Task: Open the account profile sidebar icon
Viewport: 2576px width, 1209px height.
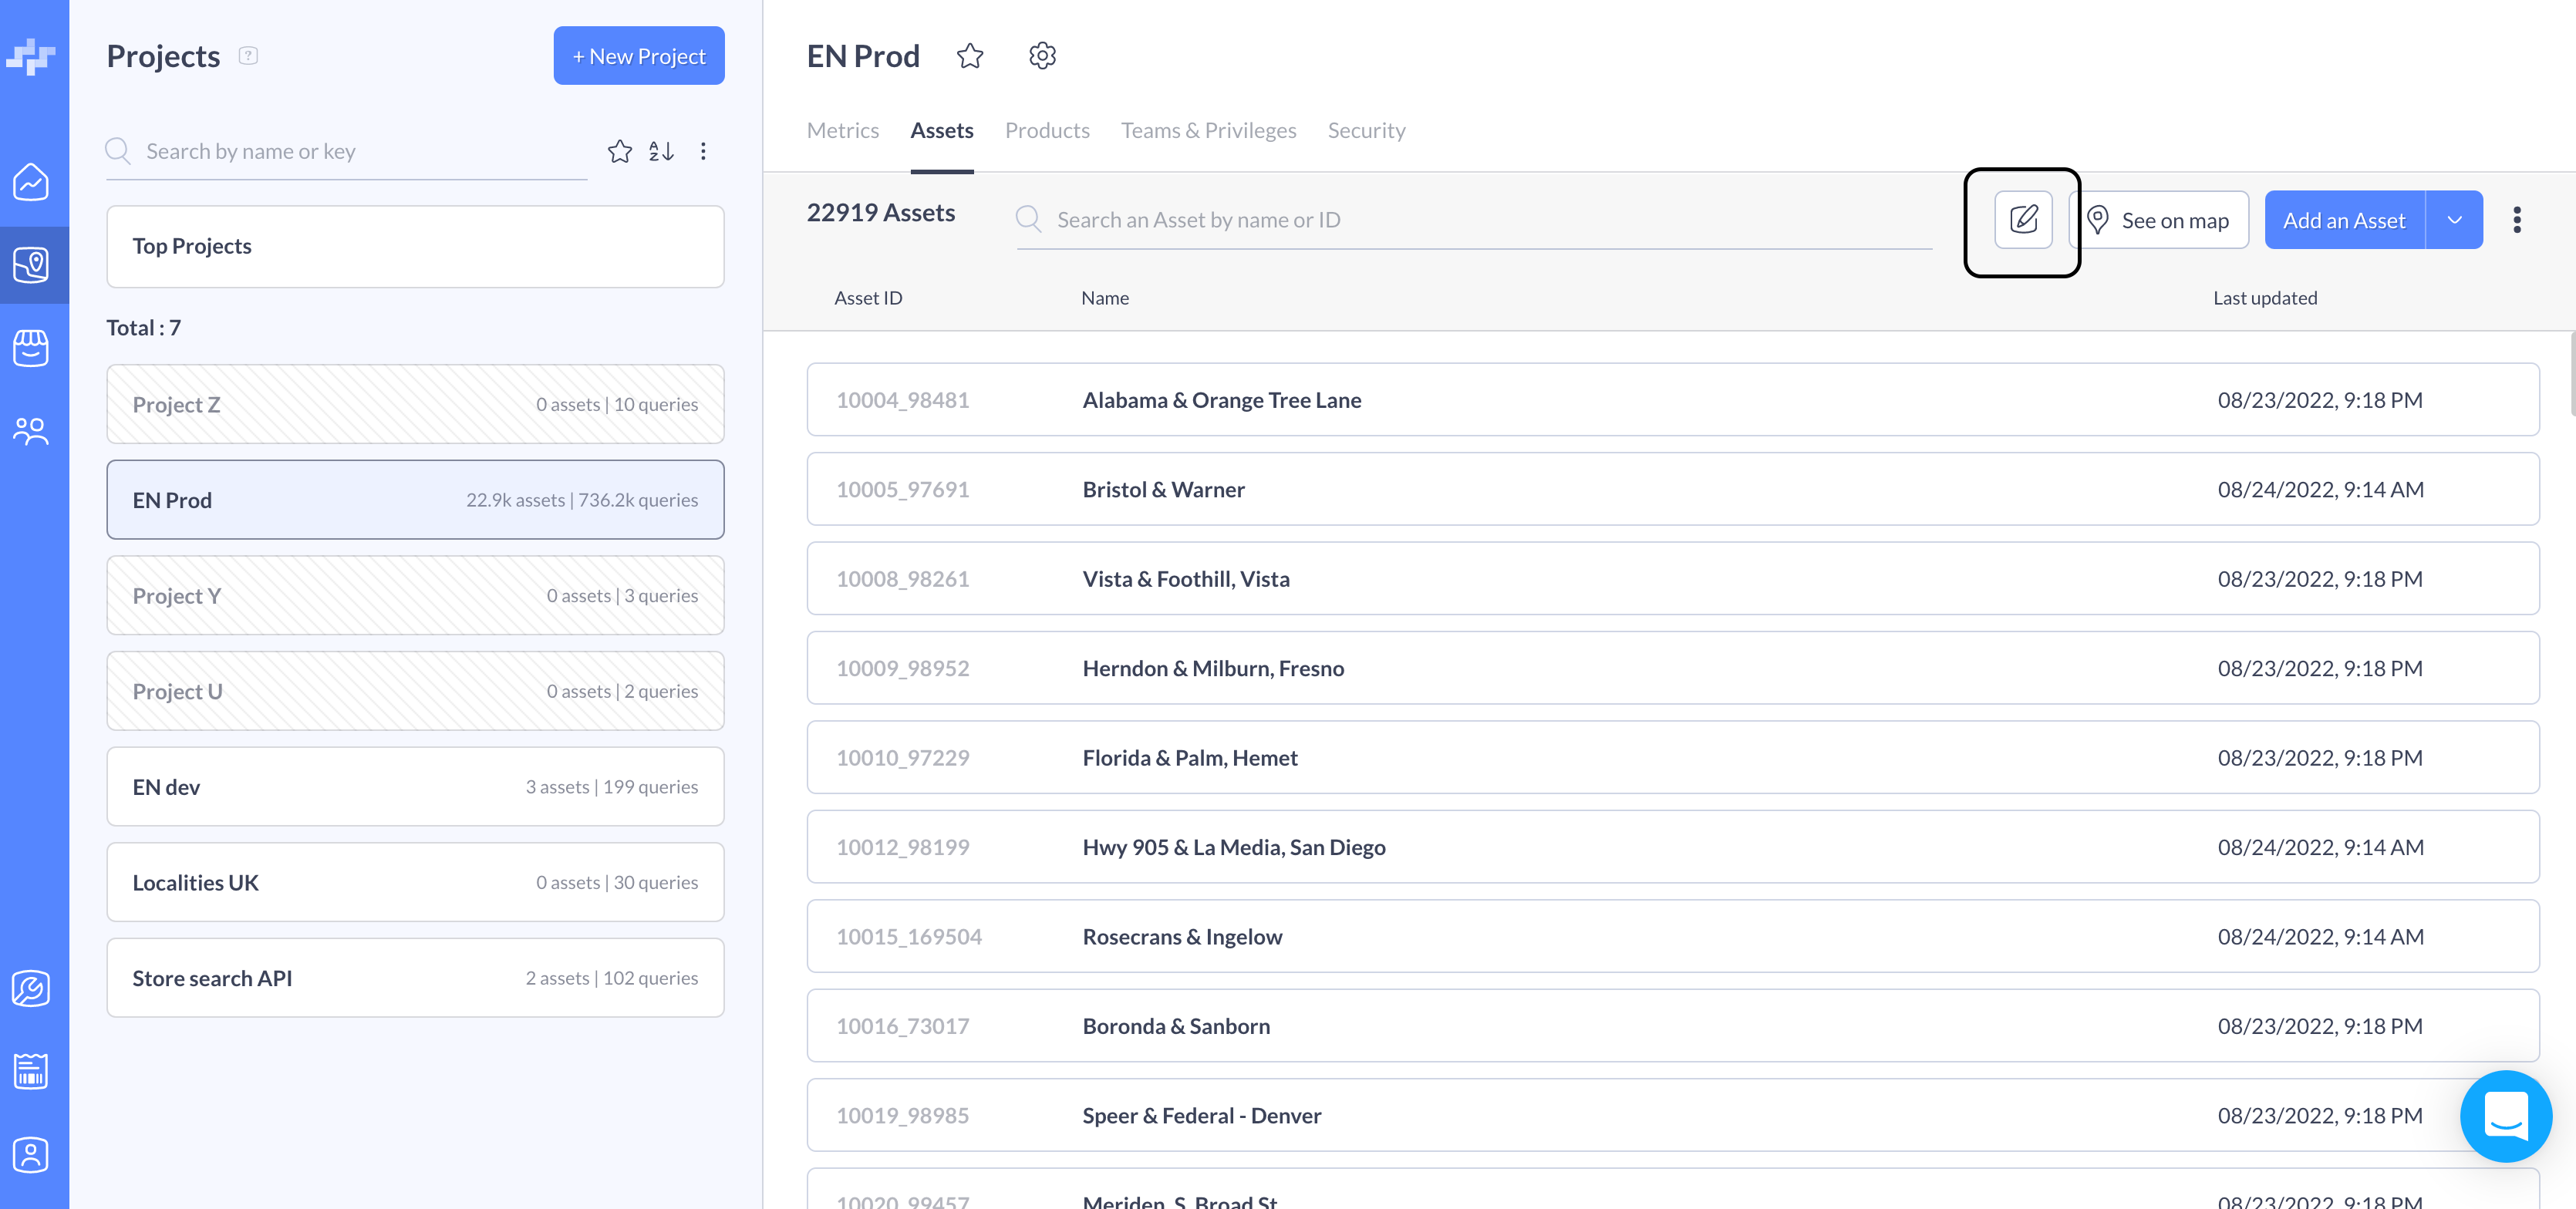Action: pyautogui.click(x=32, y=1154)
